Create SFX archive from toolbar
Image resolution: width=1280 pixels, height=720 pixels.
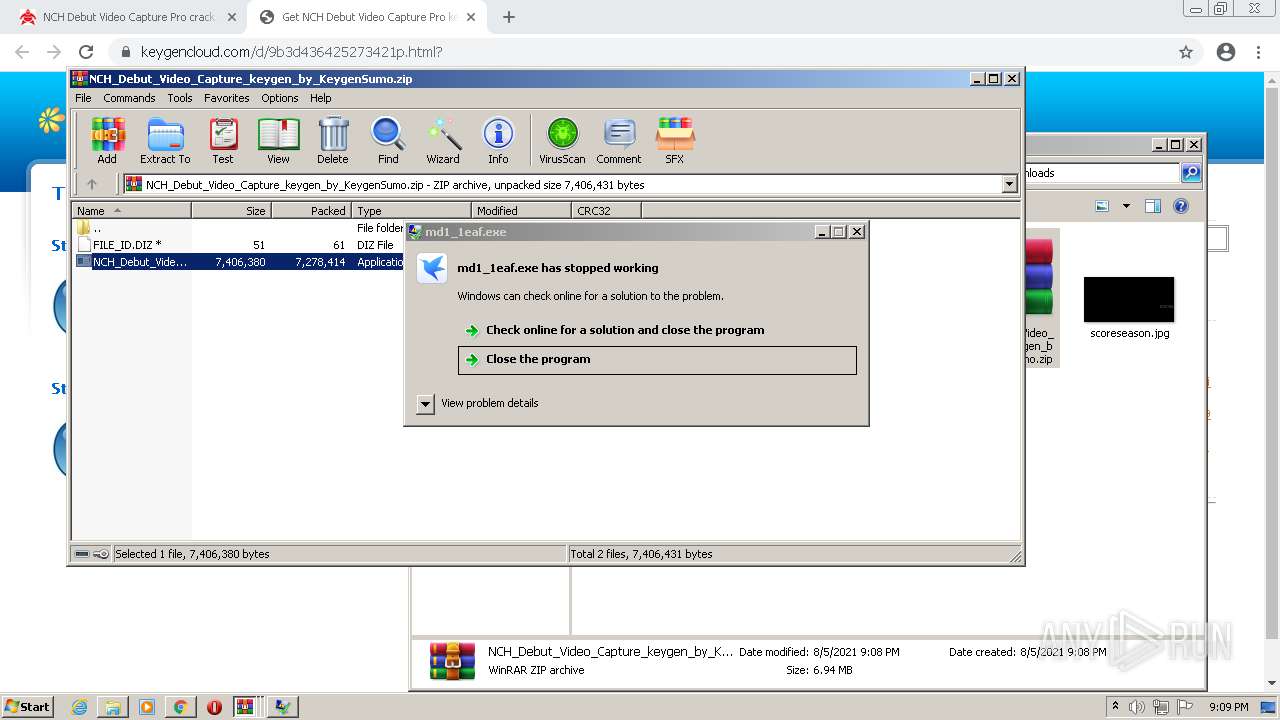pos(675,141)
